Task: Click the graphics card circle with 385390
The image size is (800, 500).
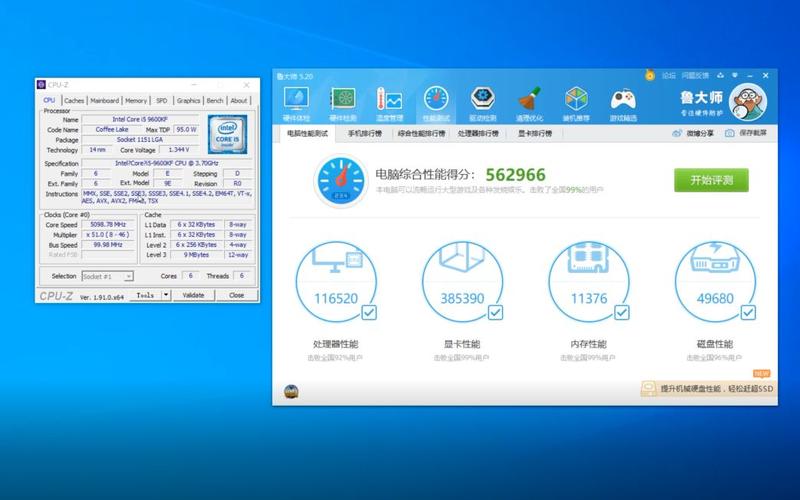Action: (462, 282)
